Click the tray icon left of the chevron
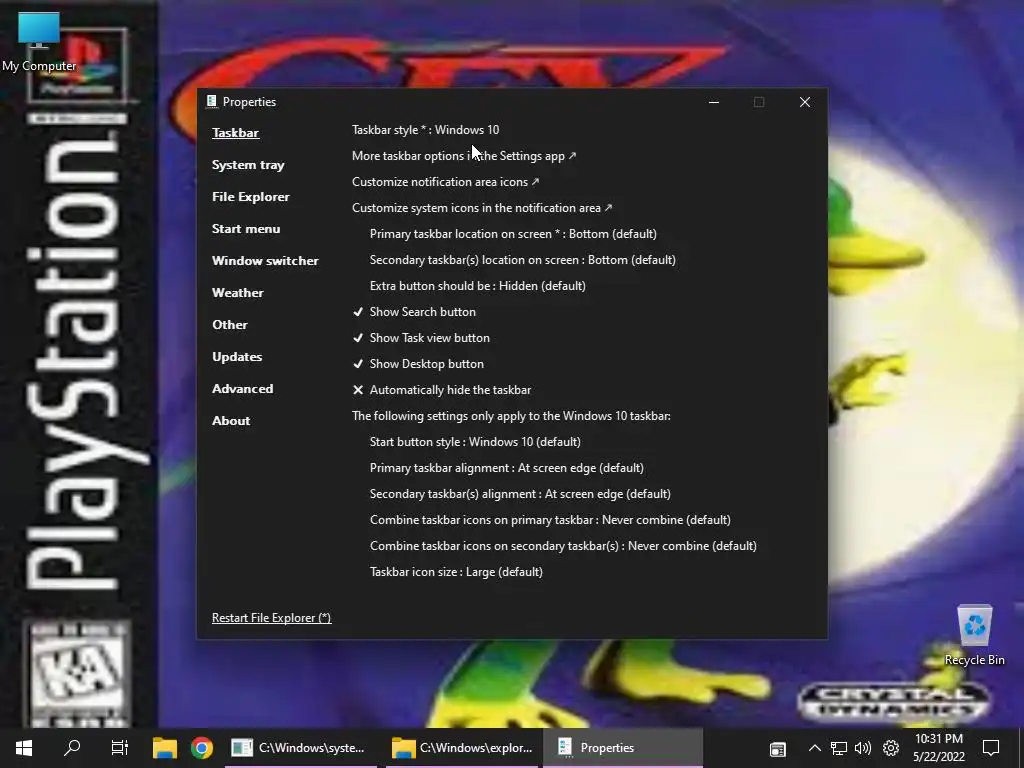 pos(777,749)
